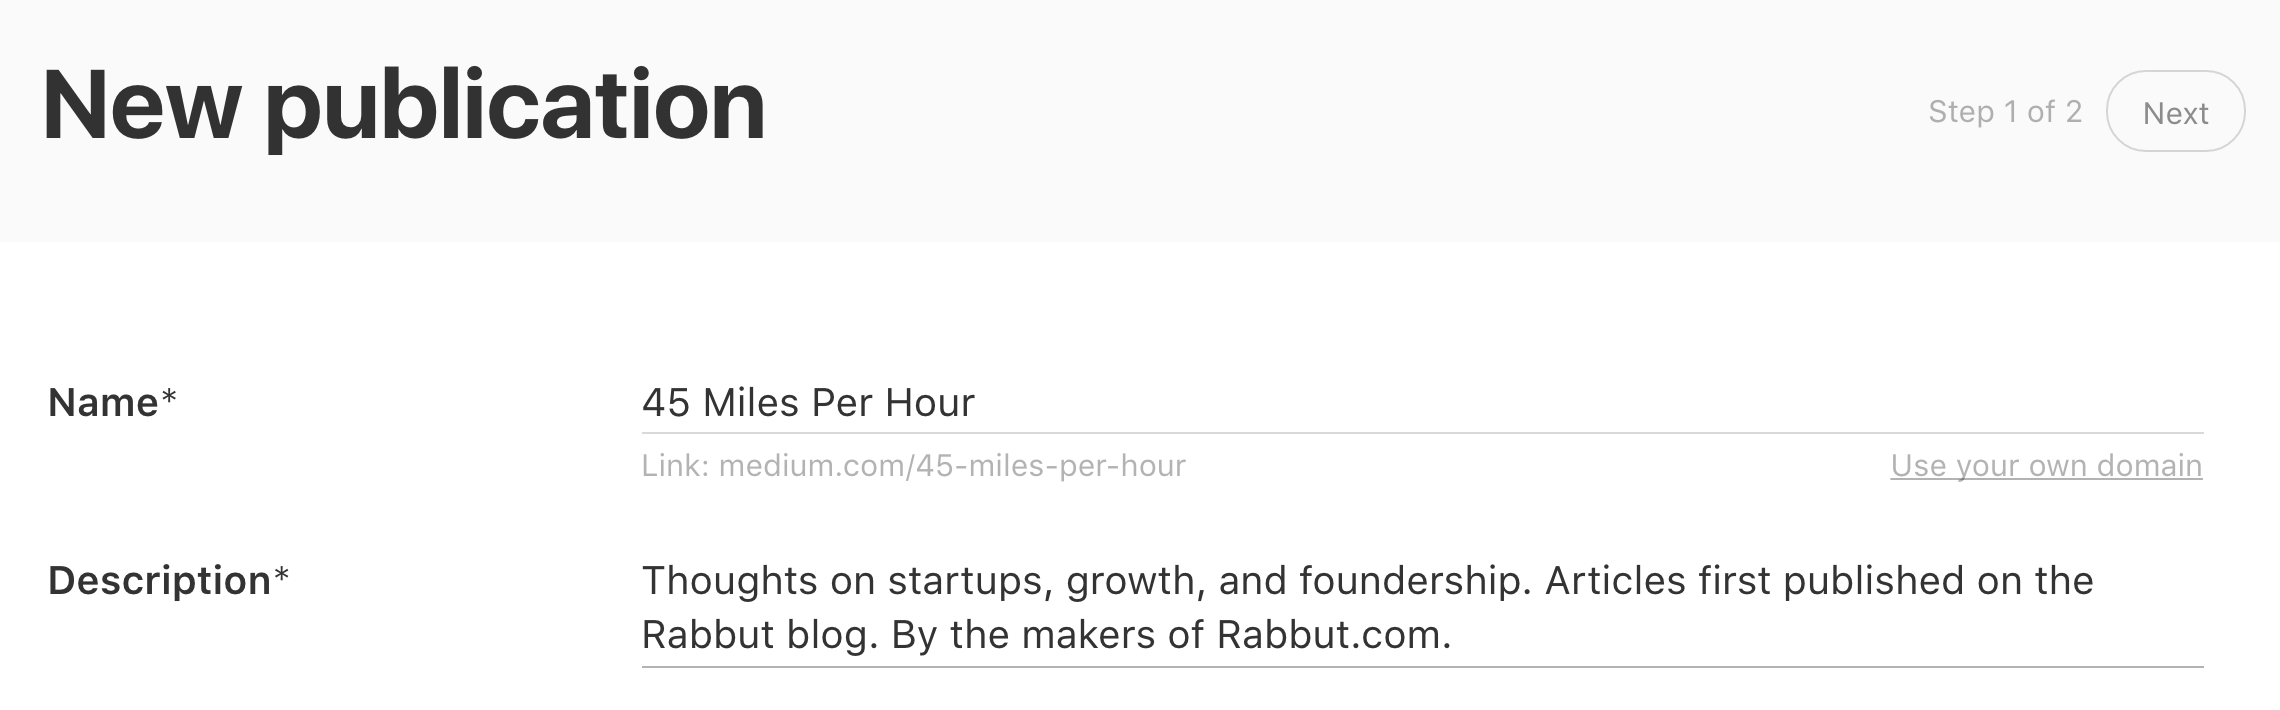Open the Use your own domain link
This screenshot has height=710, width=2280.
(2046, 466)
